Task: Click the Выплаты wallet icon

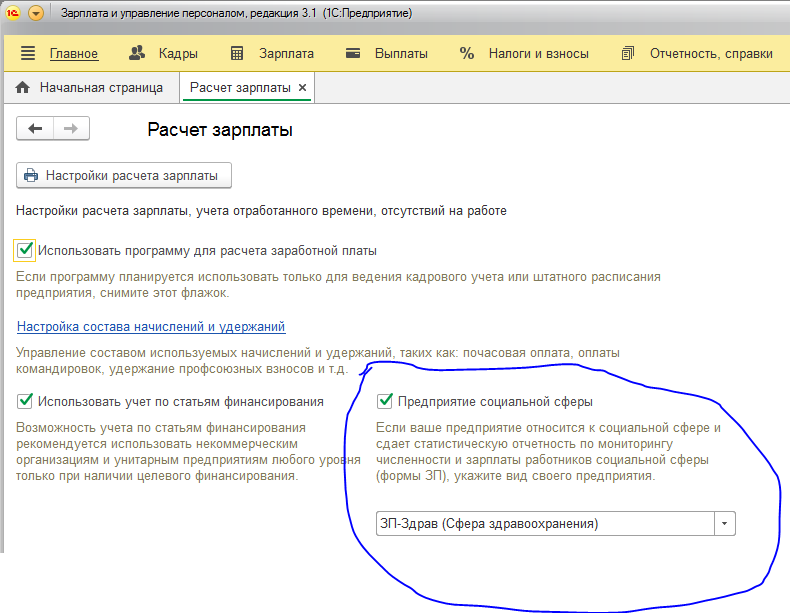Action: pos(353,53)
